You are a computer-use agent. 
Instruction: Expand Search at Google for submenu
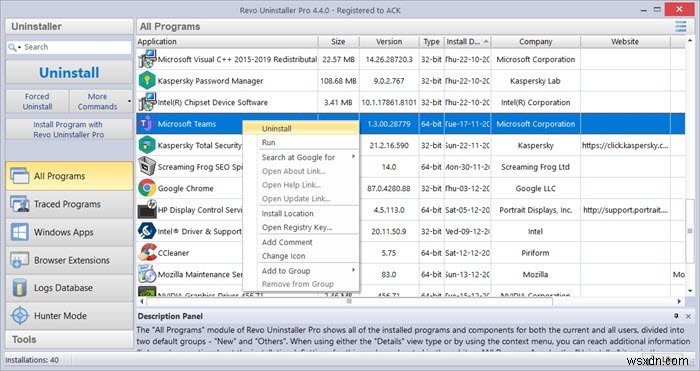point(353,156)
